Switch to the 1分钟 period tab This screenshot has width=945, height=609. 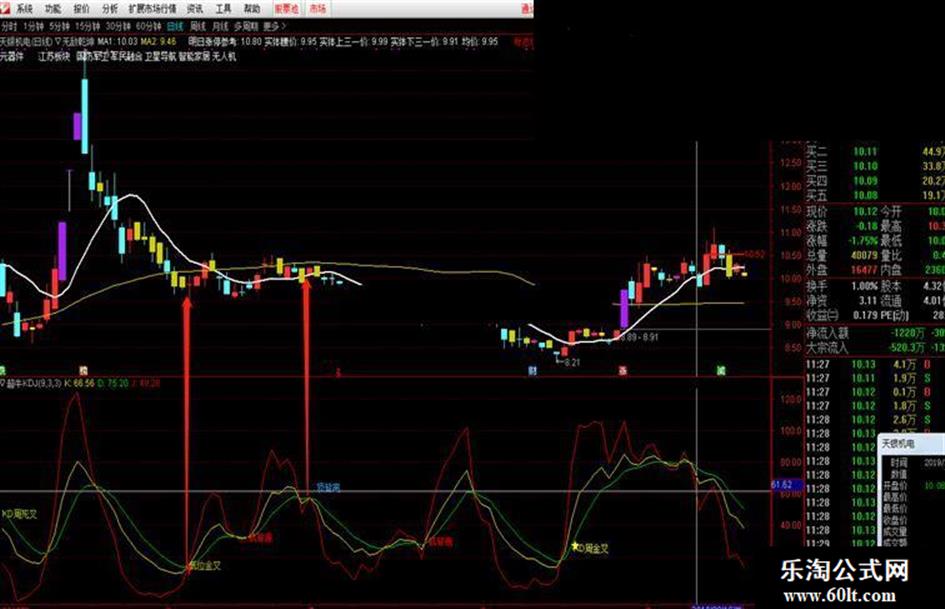[33, 27]
